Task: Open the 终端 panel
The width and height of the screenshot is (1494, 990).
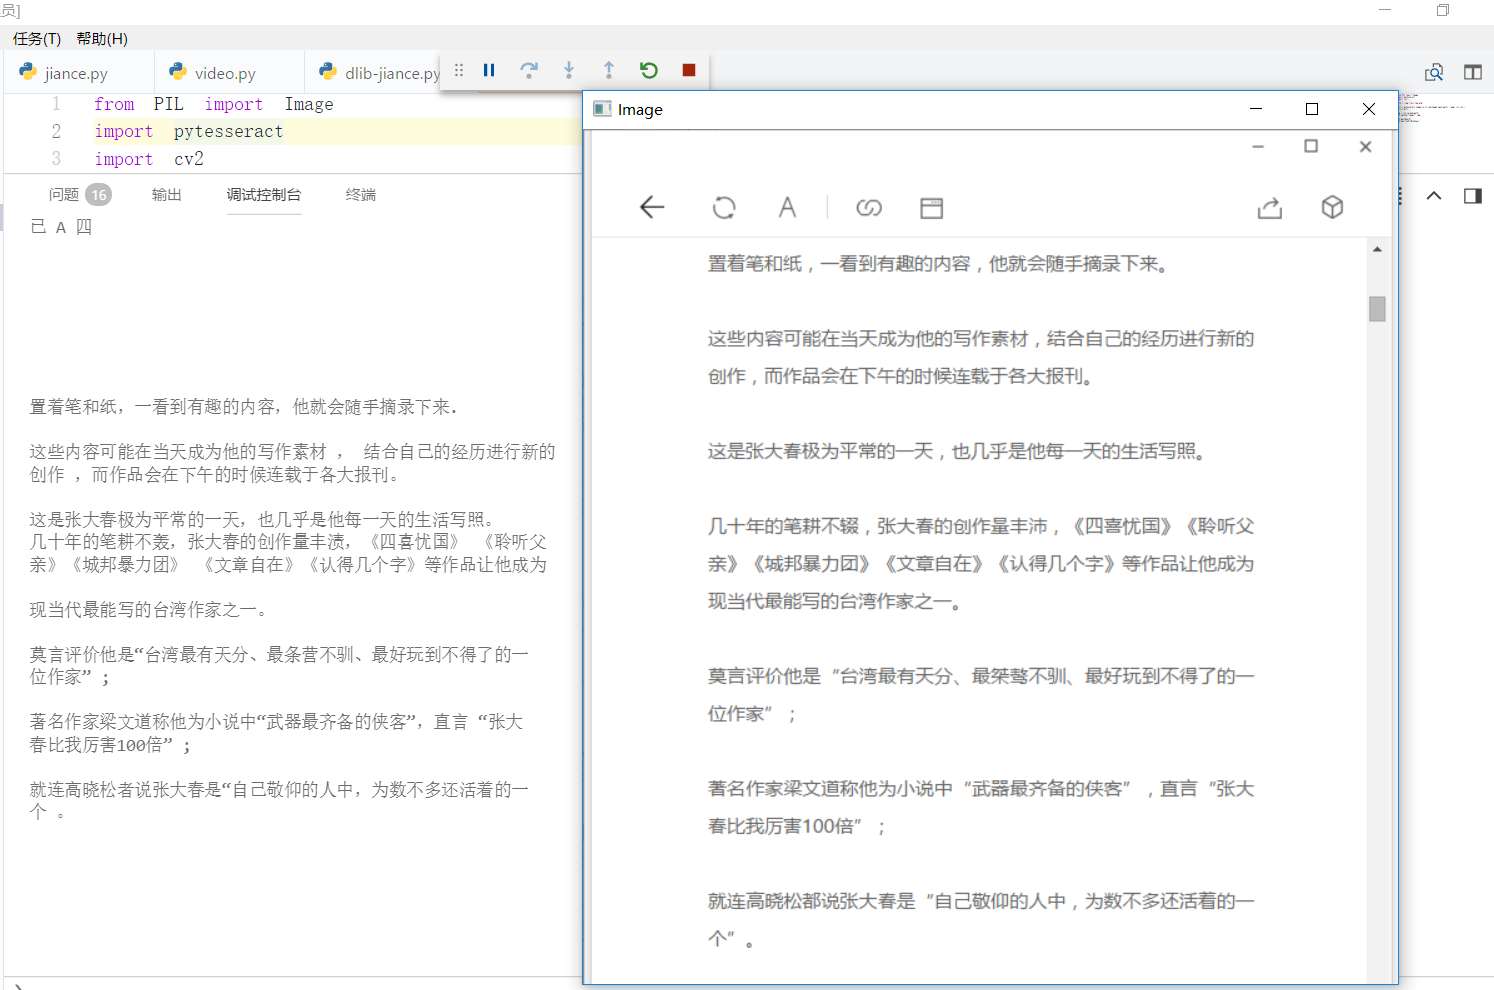Action: coord(361,195)
